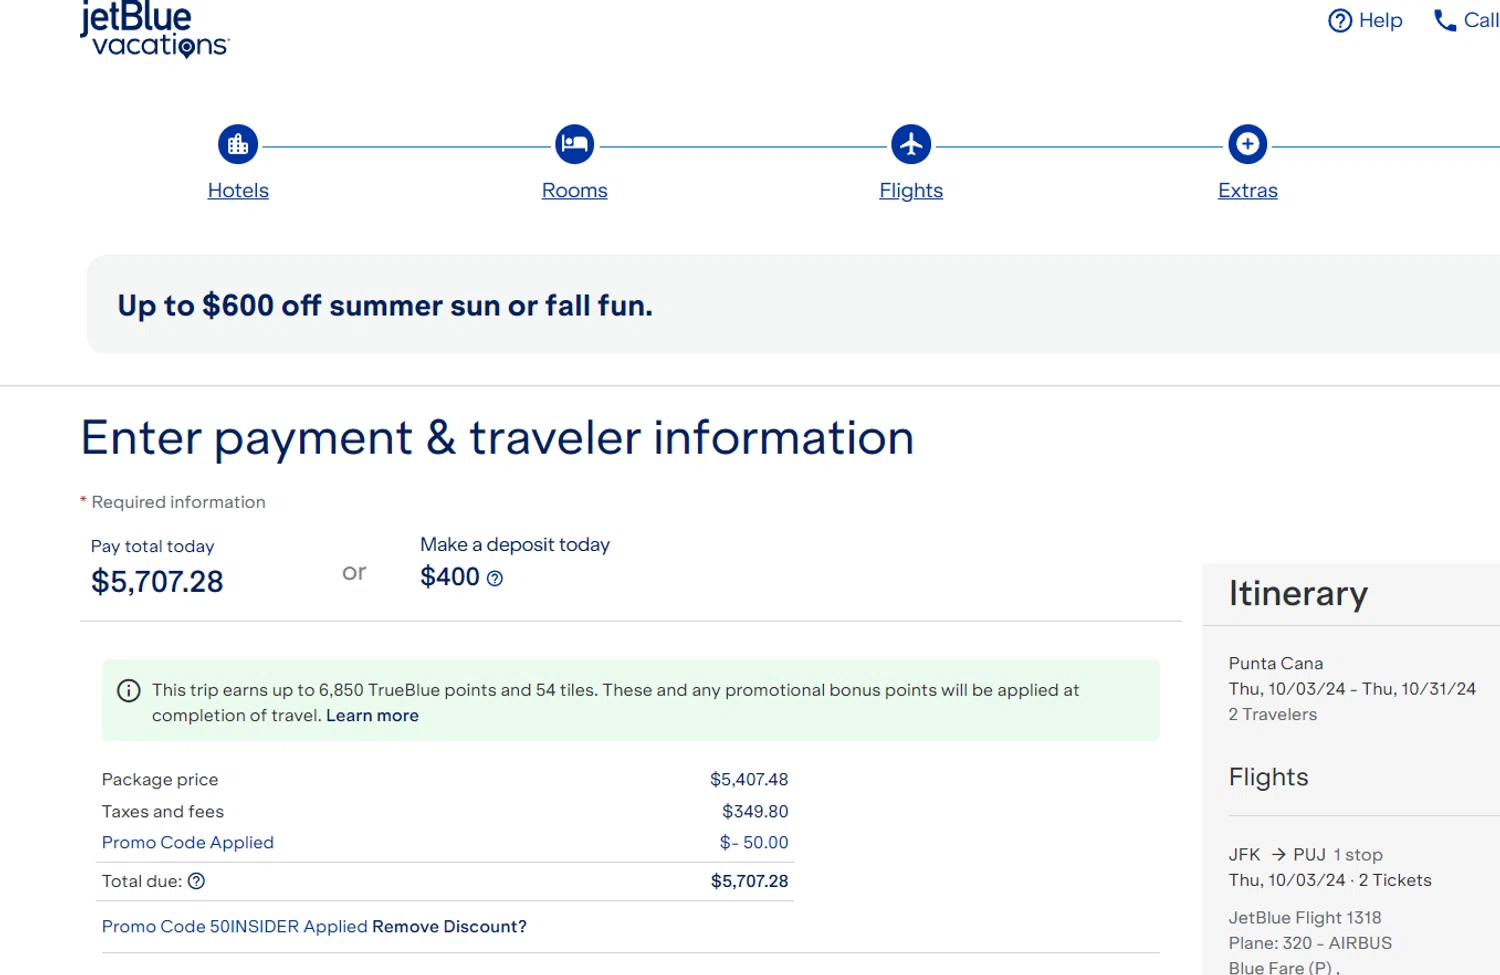Click Remove Discount link
The width and height of the screenshot is (1500, 975).
click(x=449, y=927)
